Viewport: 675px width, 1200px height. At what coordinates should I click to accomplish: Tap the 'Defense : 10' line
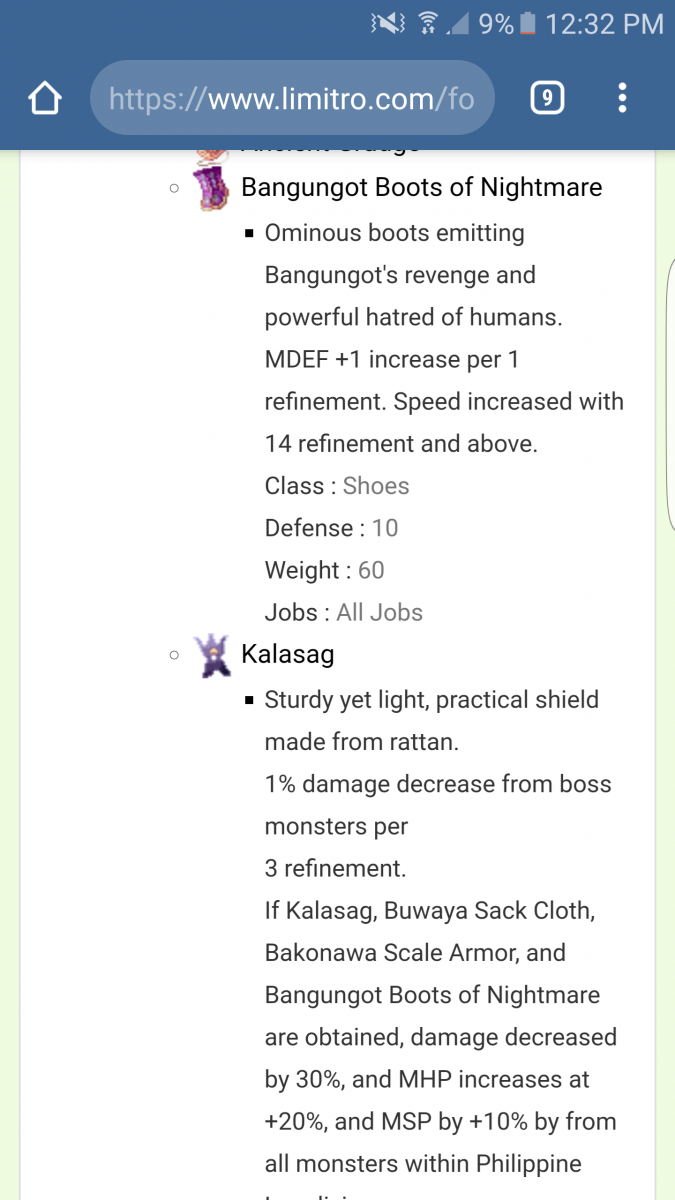point(331,528)
